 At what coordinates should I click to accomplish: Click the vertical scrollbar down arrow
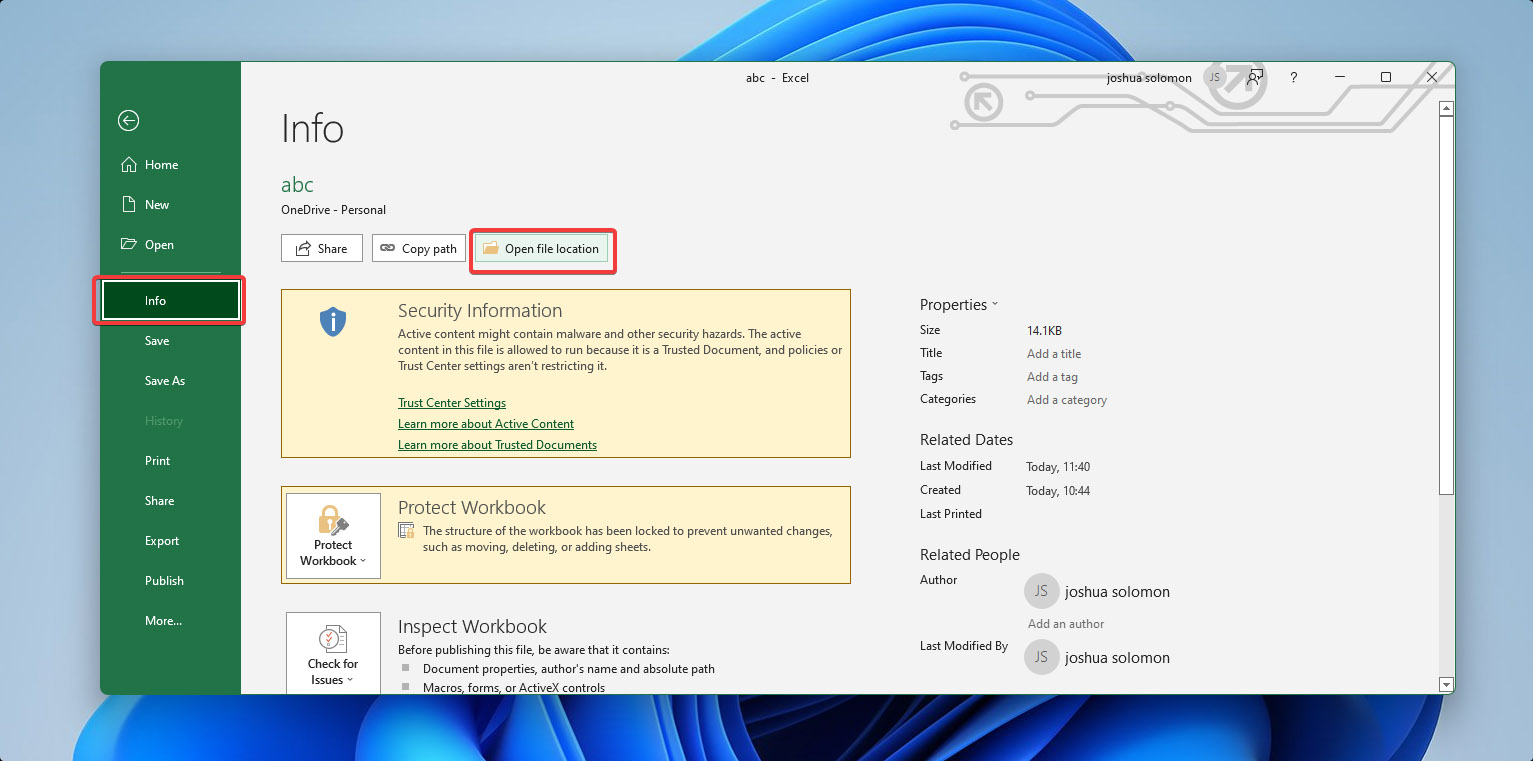[x=1446, y=684]
